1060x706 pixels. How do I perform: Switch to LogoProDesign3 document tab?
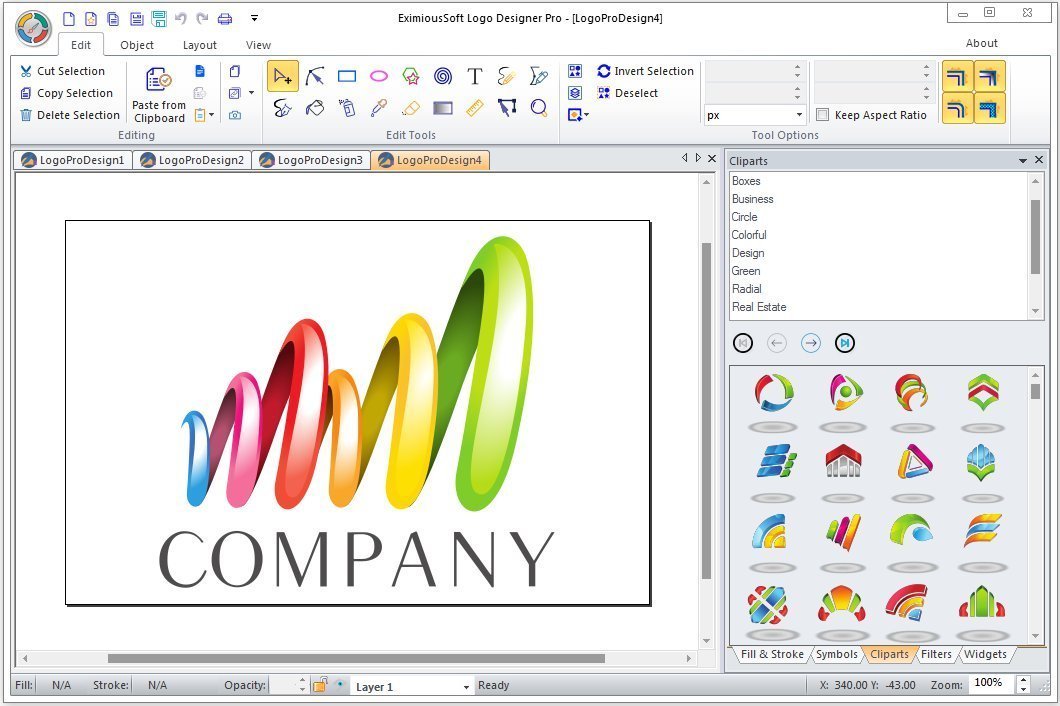[x=312, y=160]
